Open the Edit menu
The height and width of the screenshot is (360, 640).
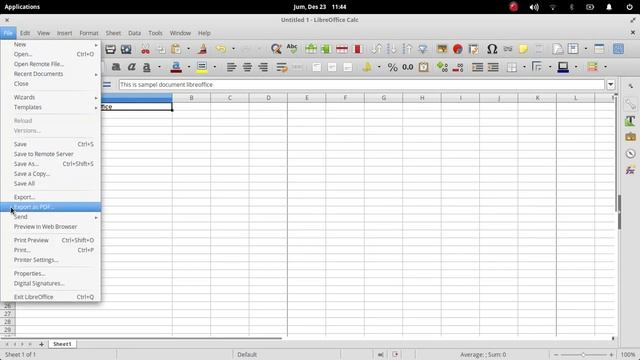point(25,33)
